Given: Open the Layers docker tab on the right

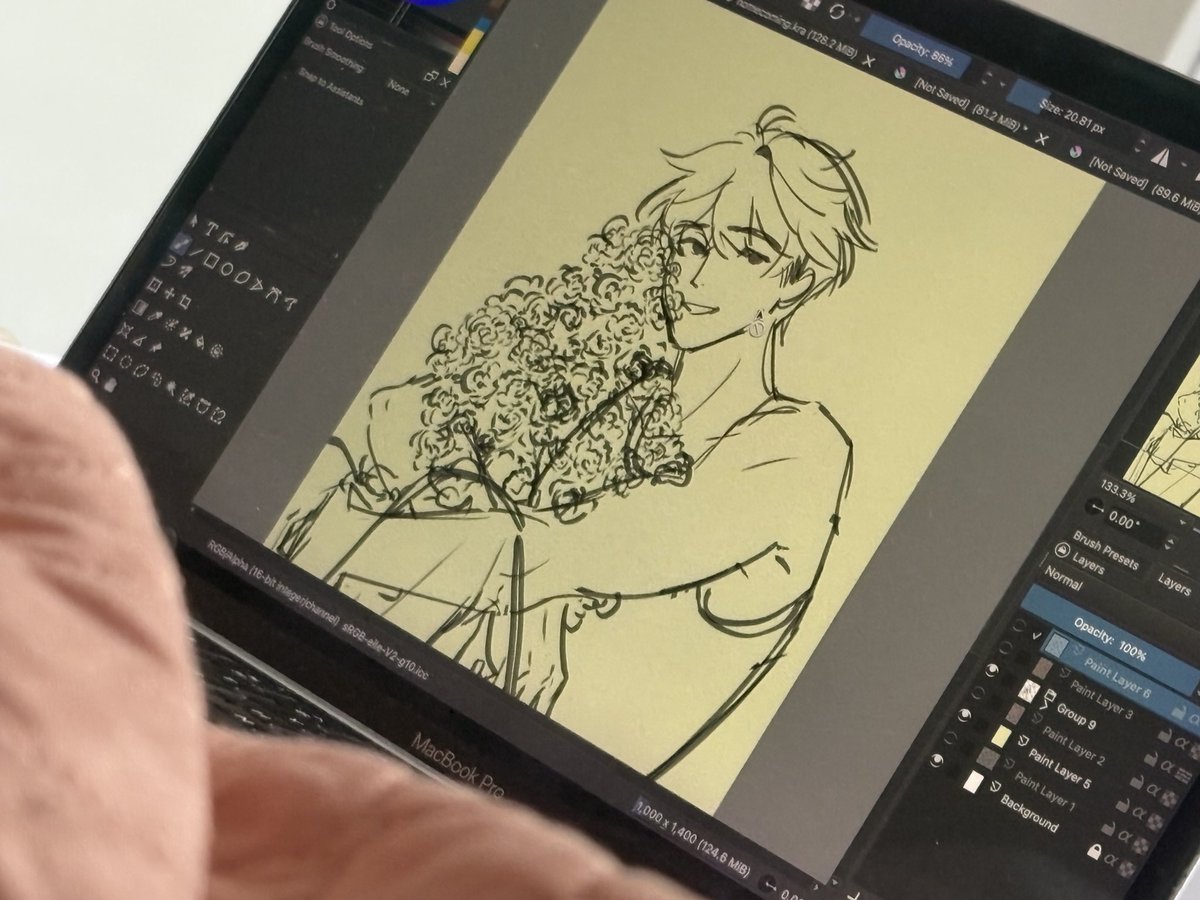Looking at the screenshot, I should 1174,585.
